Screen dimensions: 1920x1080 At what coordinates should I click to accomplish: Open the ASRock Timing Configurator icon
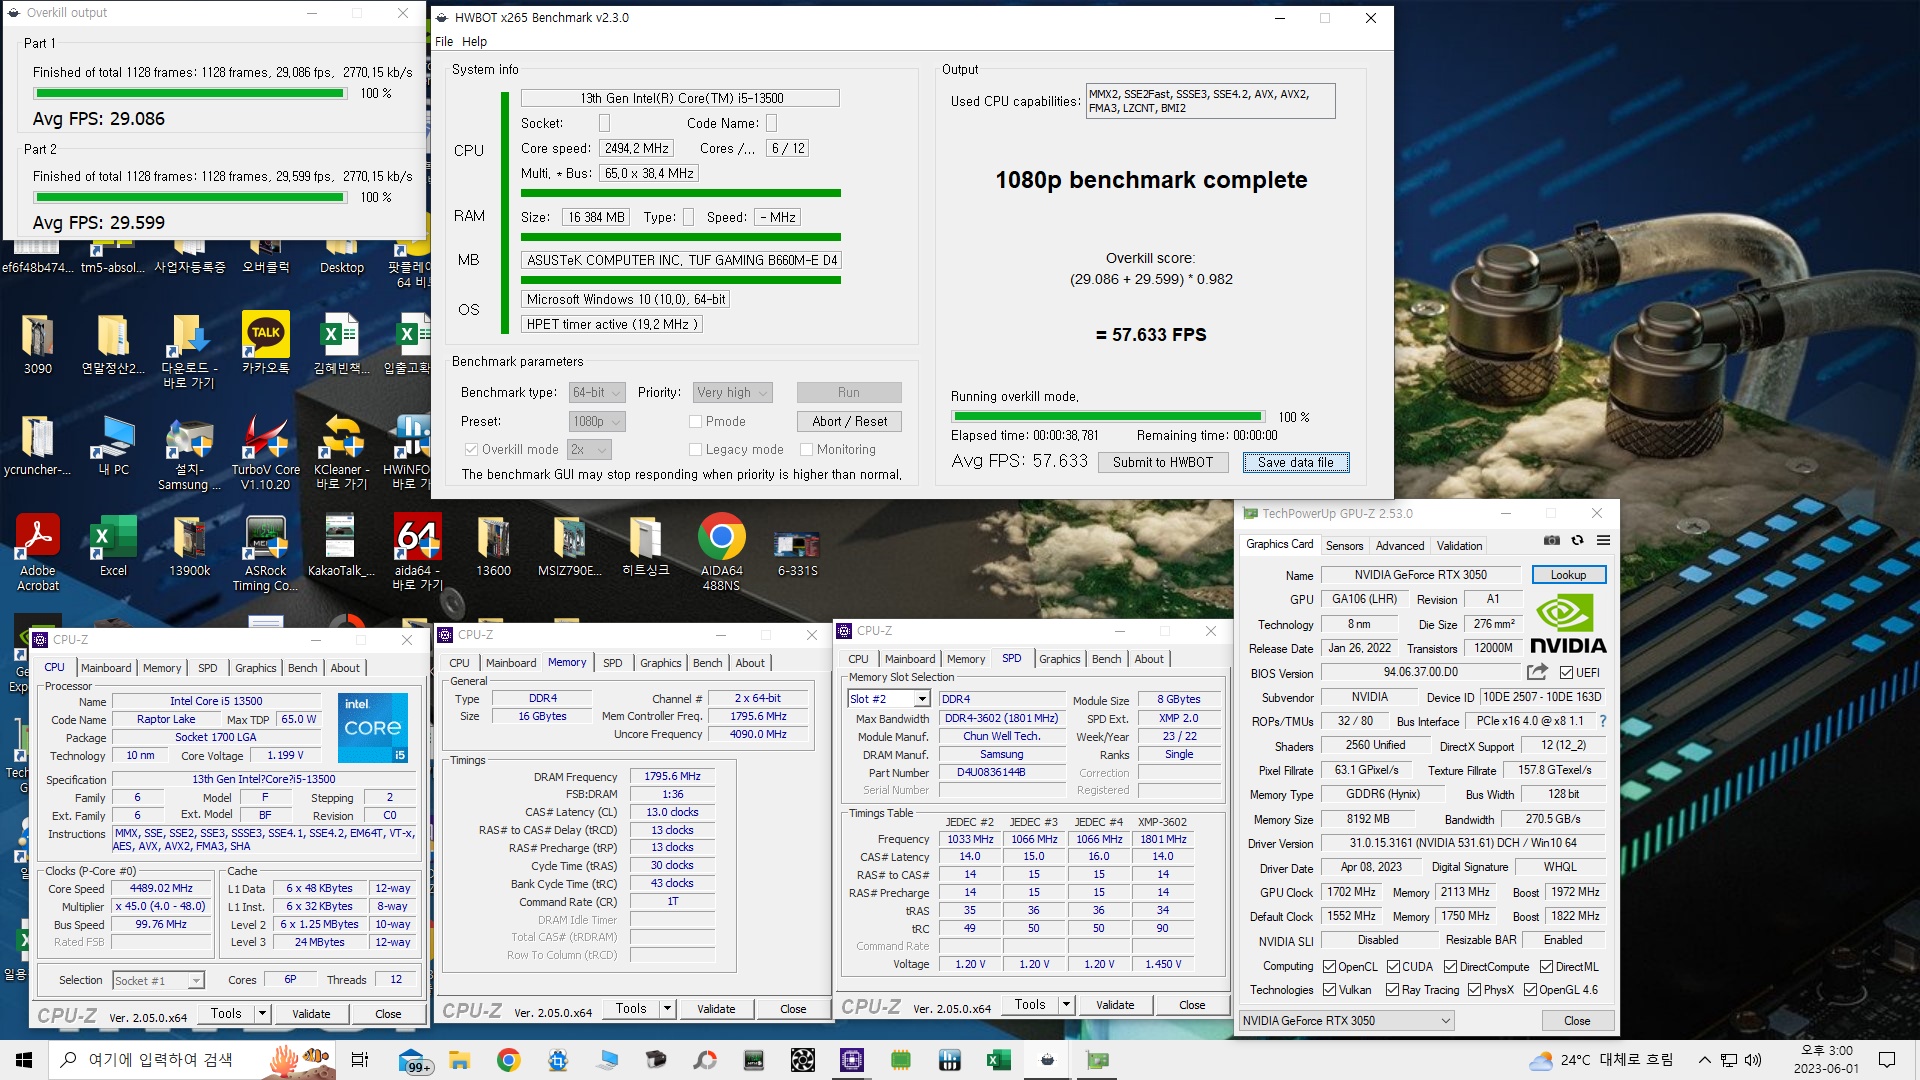[265, 553]
